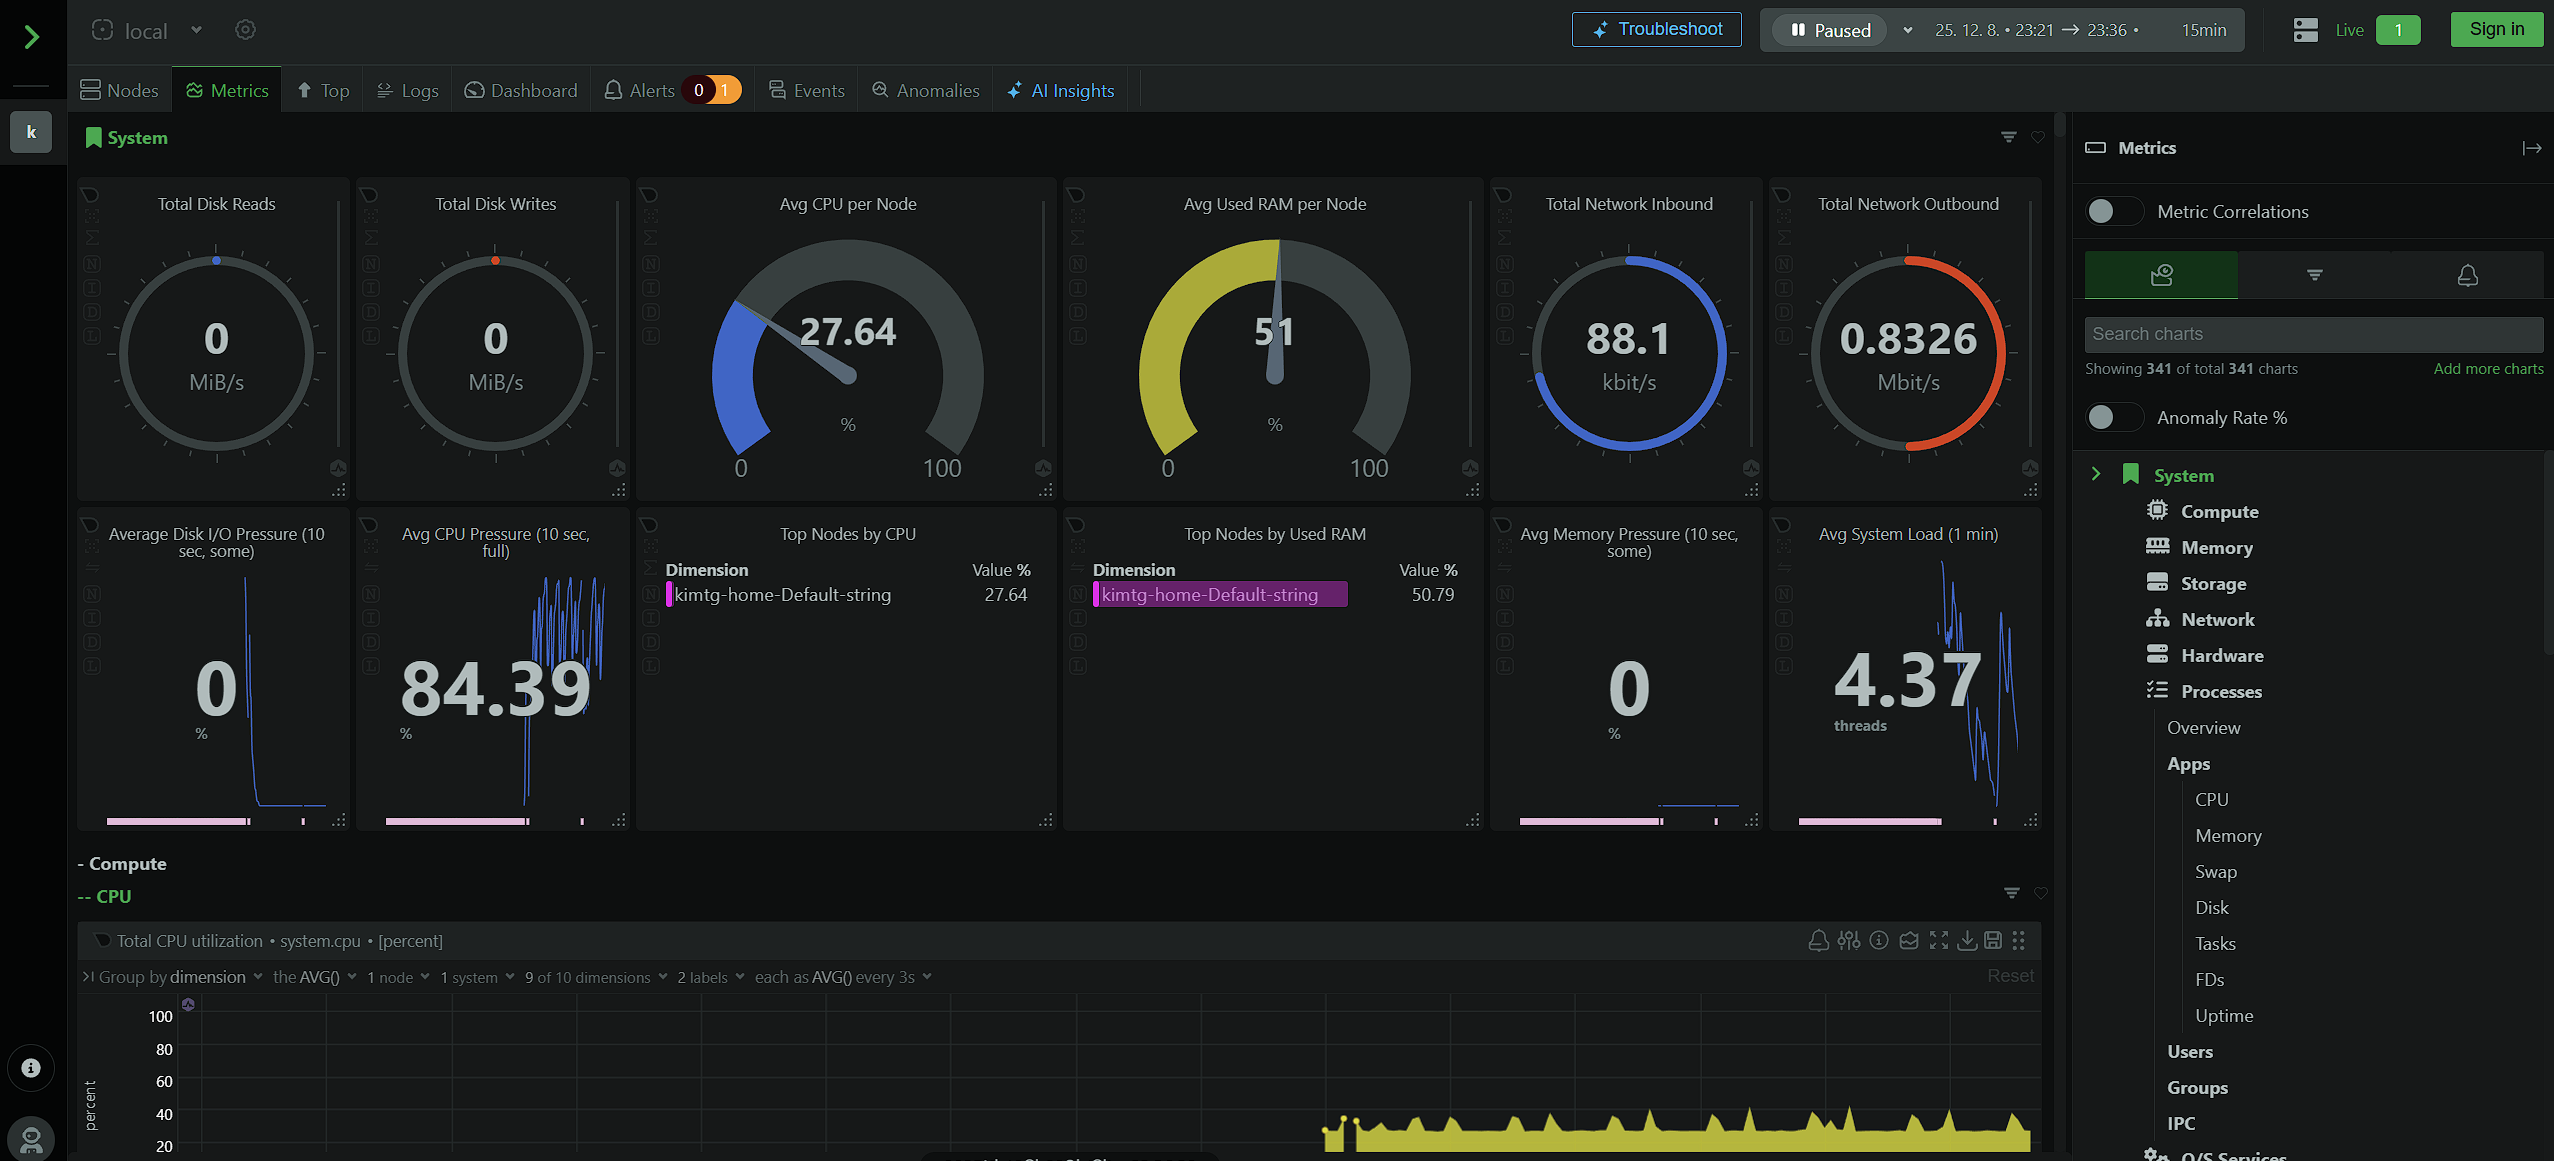Screen dimensions: 2554x1161
Task: Click the Paused playback toggle
Action: (1831, 30)
